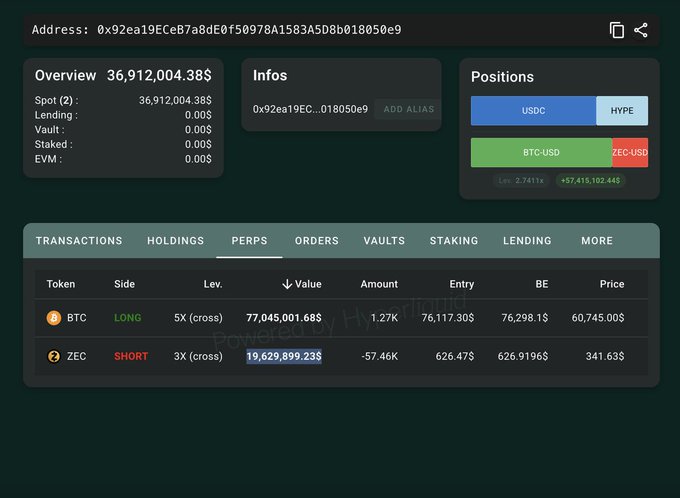Click the Spot (2) label

[56, 101]
